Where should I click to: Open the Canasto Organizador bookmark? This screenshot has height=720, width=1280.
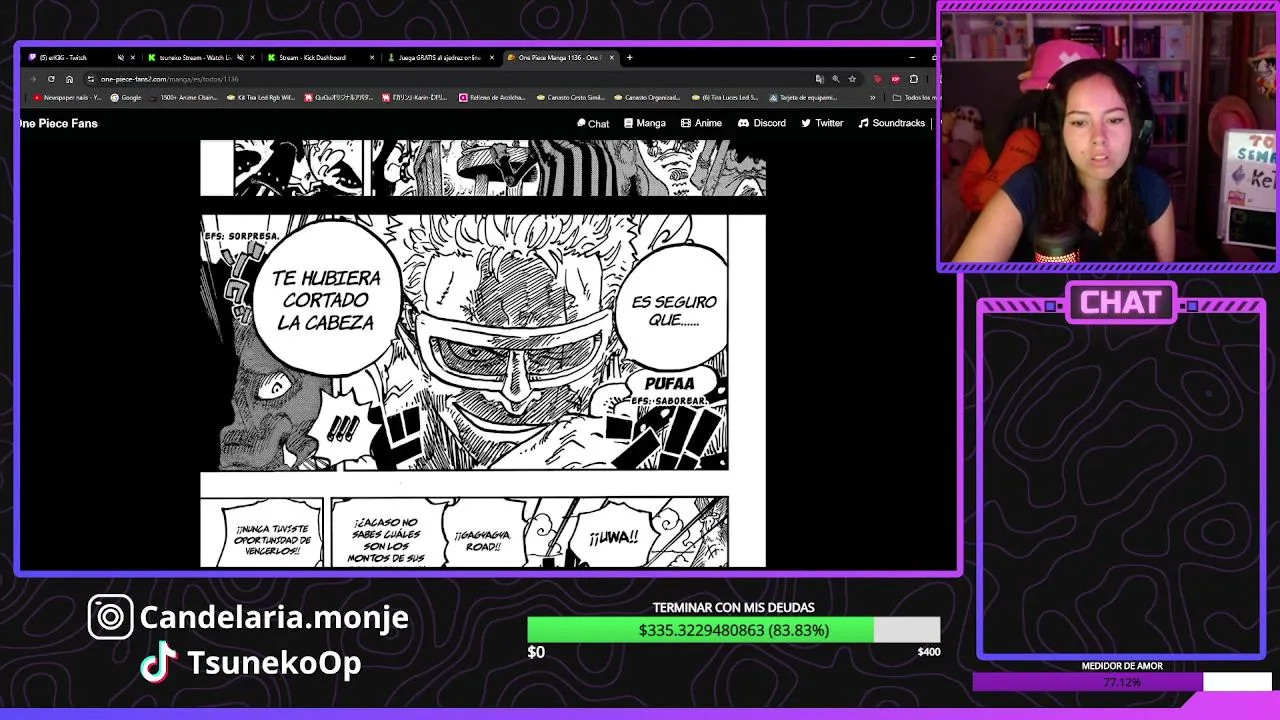click(x=647, y=98)
